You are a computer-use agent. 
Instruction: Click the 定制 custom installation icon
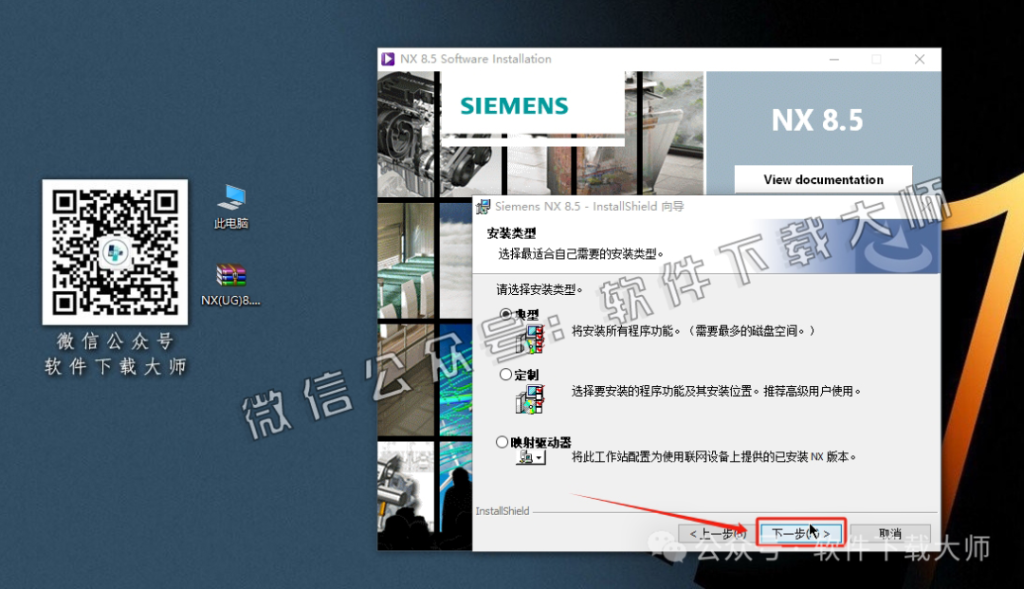528,398
